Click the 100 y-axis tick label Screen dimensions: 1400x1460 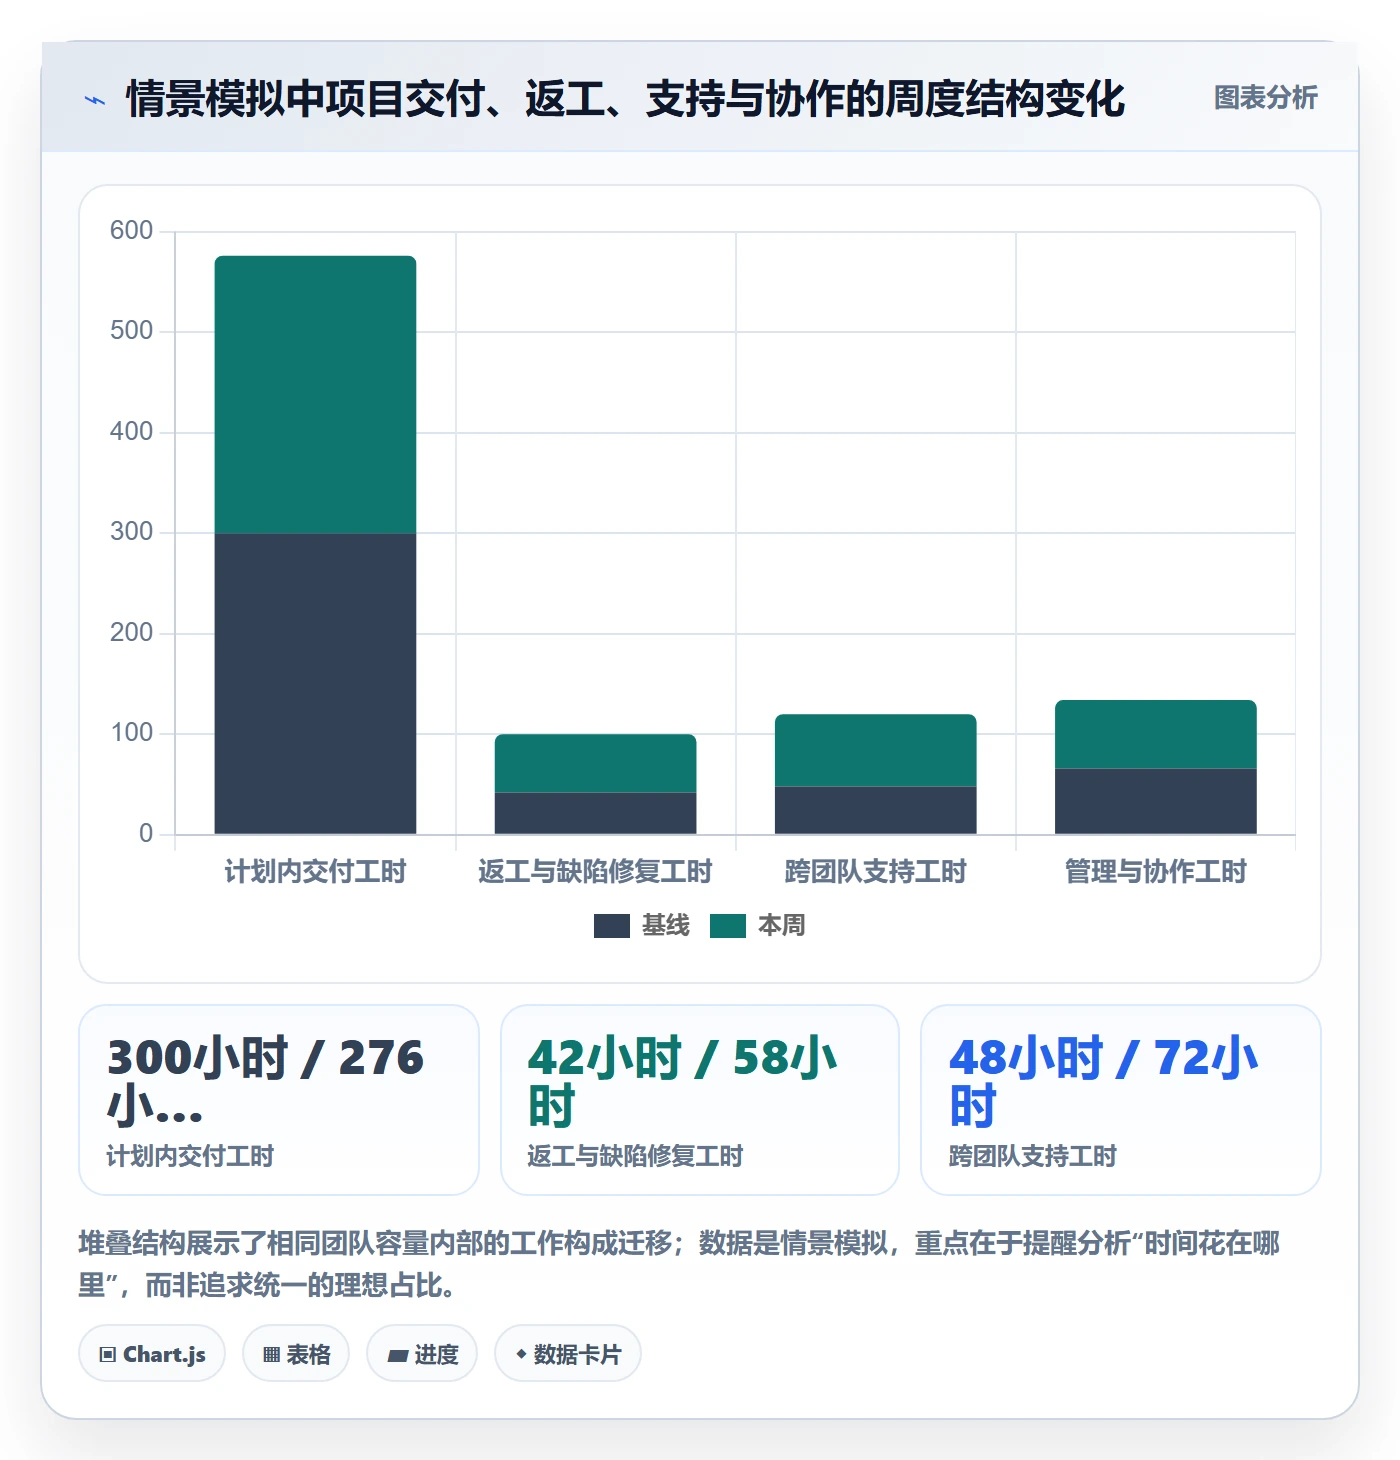click(x=132, y=733)
